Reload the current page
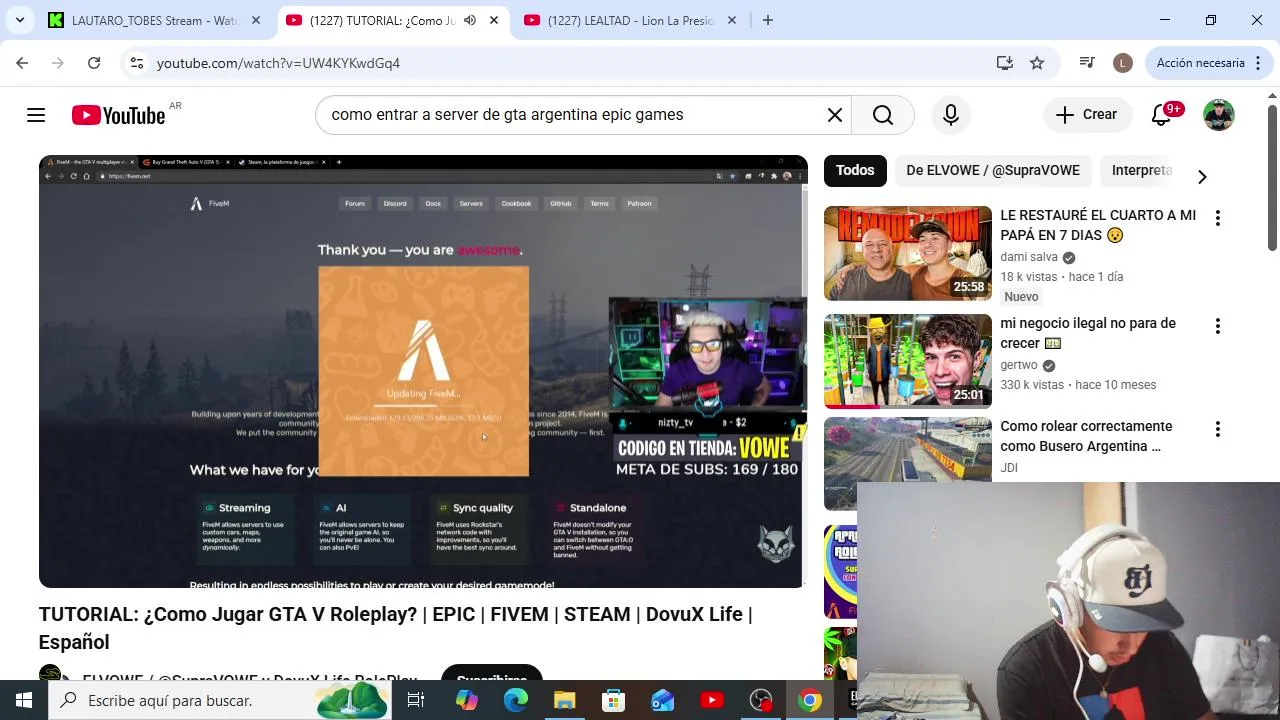The image size is (1280, 720). pyautogui.click(x=94, y=63)
